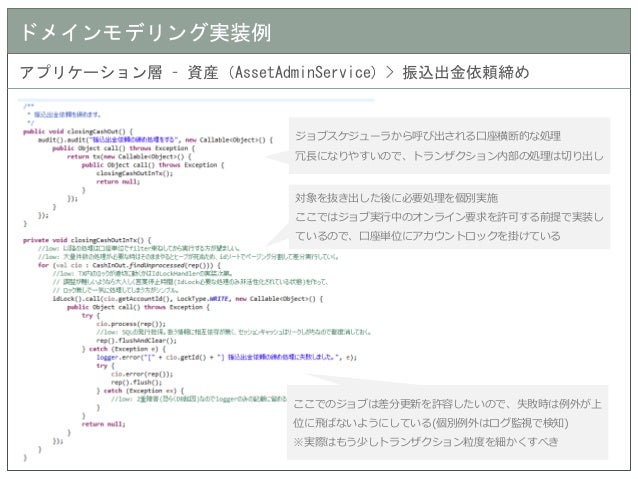Image resolution: width=638 pixels, height=479 pixels.
Task: Click the note starting ※実際はもう少しトランザクション粒度
Action: (x=426, y=442)
